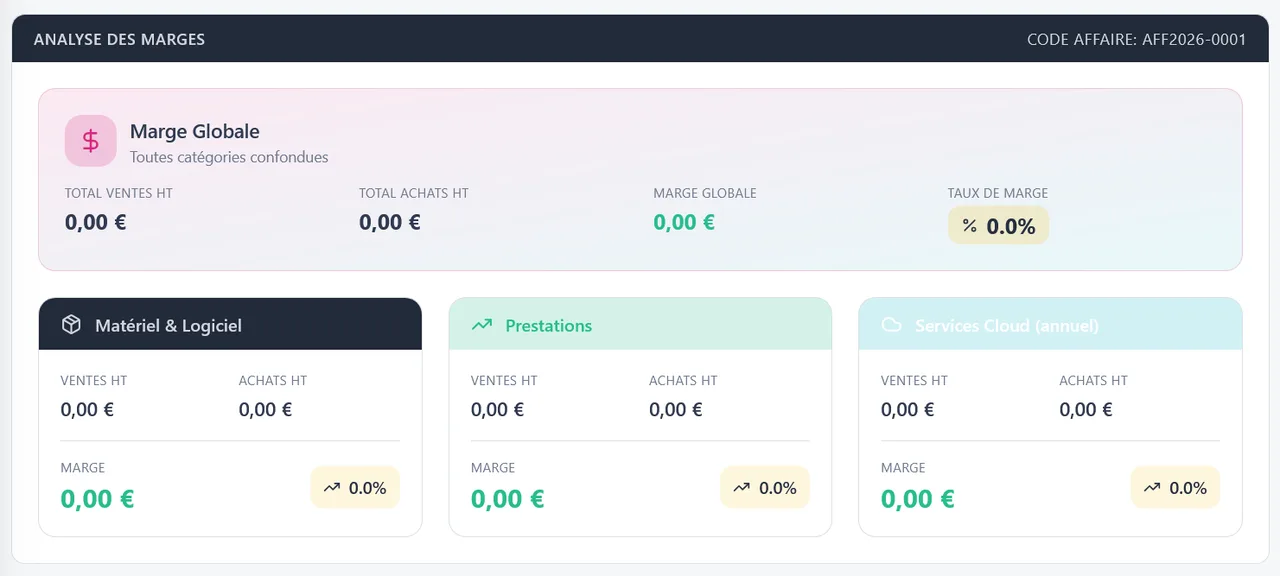Select the Services Cloud (annuel) header
Viewport: 1280px width, 576px height.
coord(1050,324)
